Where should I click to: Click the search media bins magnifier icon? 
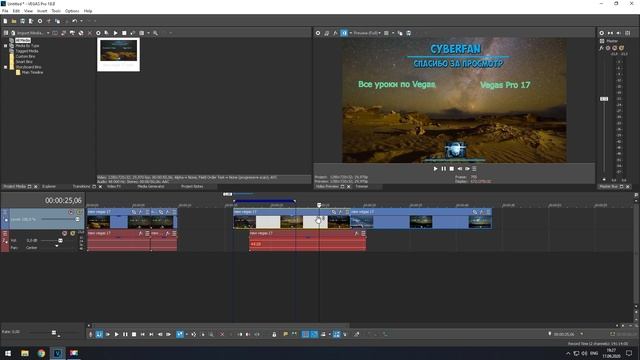click(156, 33)
